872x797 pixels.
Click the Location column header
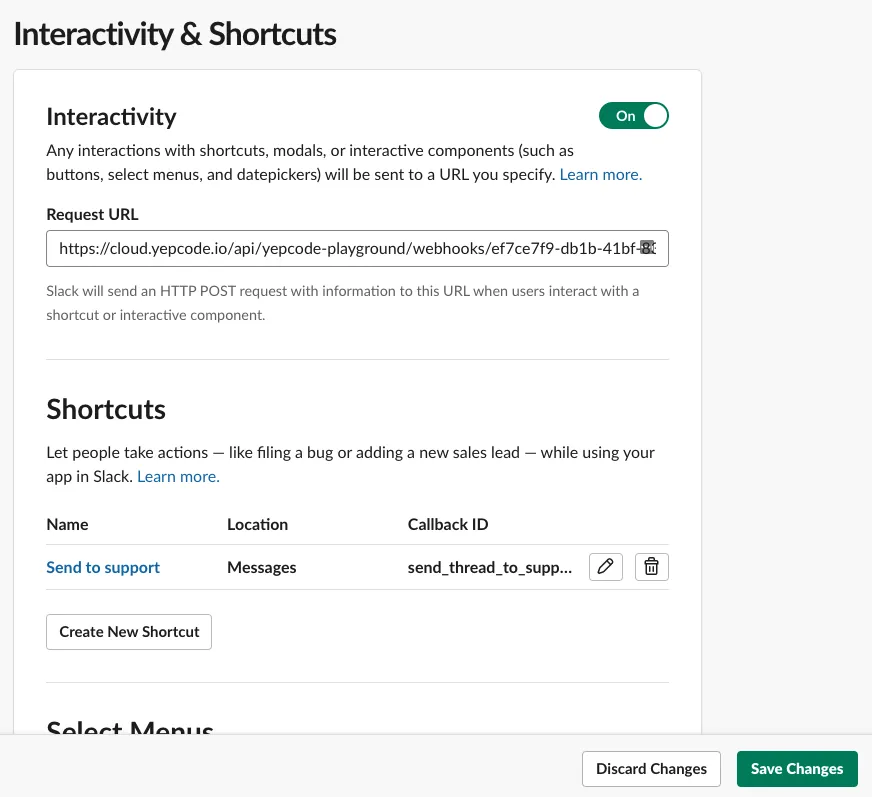[x=257, y=524]
